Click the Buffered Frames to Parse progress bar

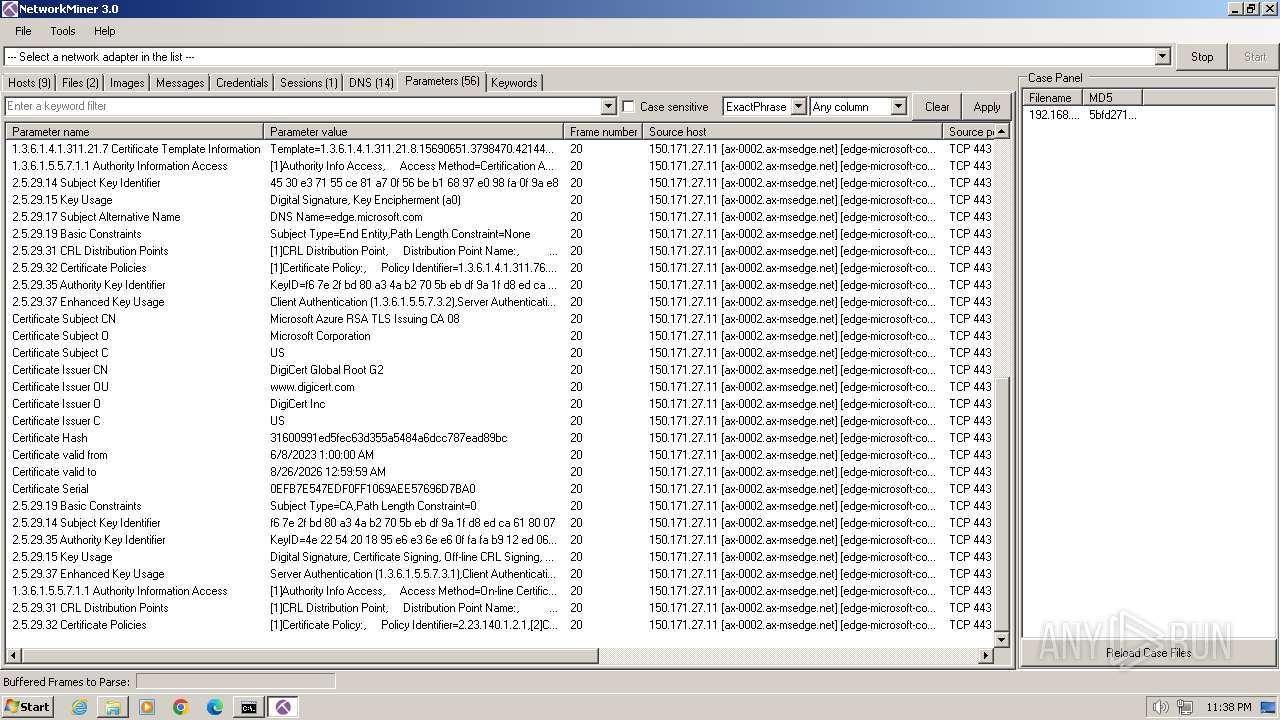tap(235, 681)
